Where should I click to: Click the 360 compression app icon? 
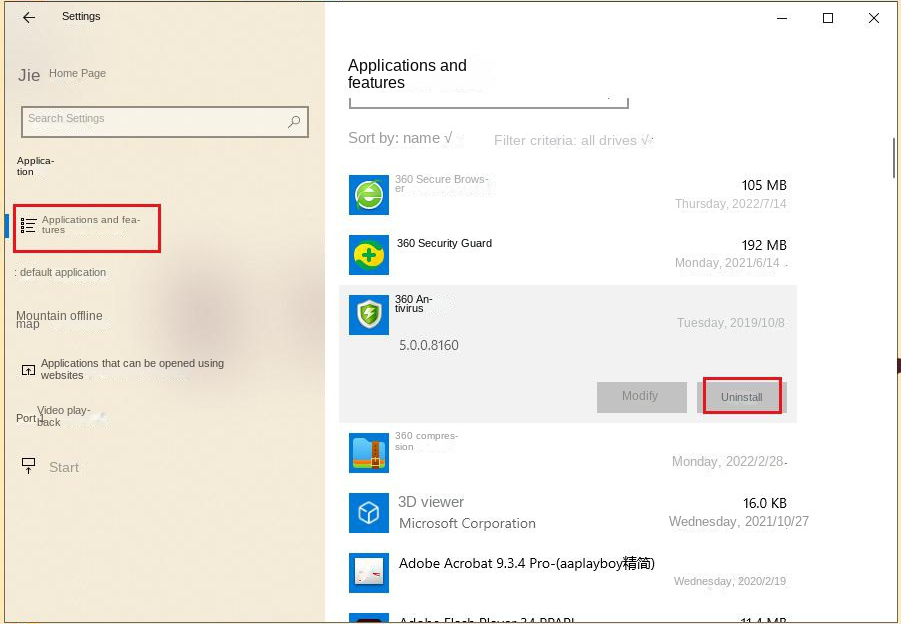tap(369, 452)
